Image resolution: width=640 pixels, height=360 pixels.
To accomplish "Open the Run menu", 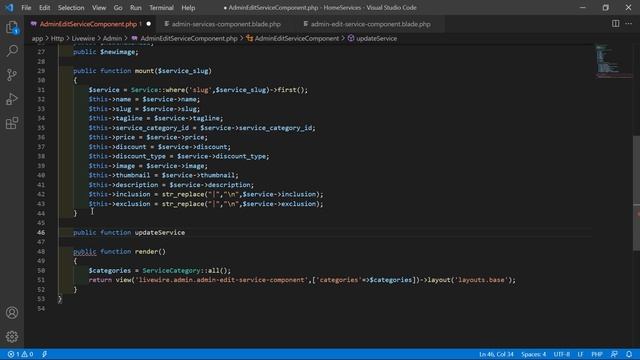I will coord(136,8).
